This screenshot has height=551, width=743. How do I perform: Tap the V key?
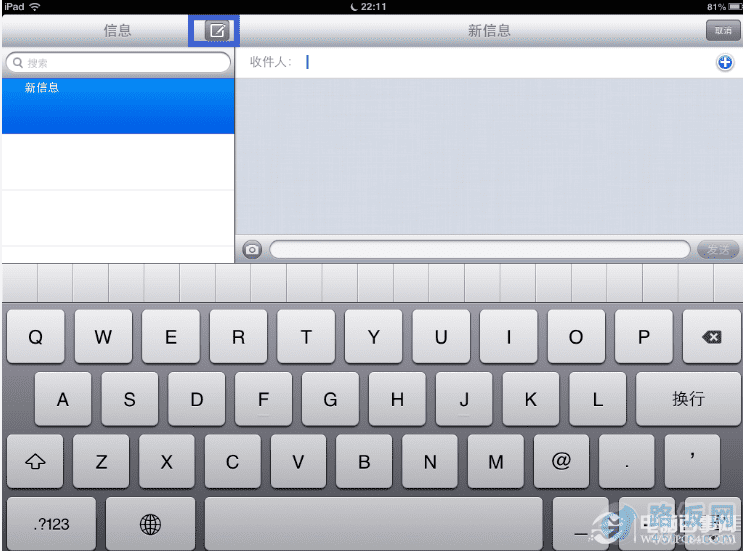pos(298,461)
